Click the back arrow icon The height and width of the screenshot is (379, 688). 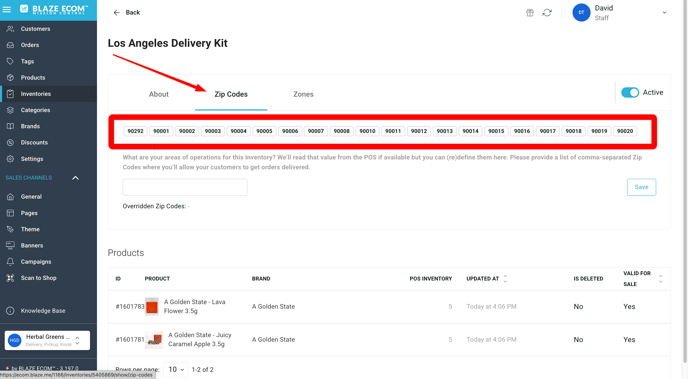pos(116,13)
